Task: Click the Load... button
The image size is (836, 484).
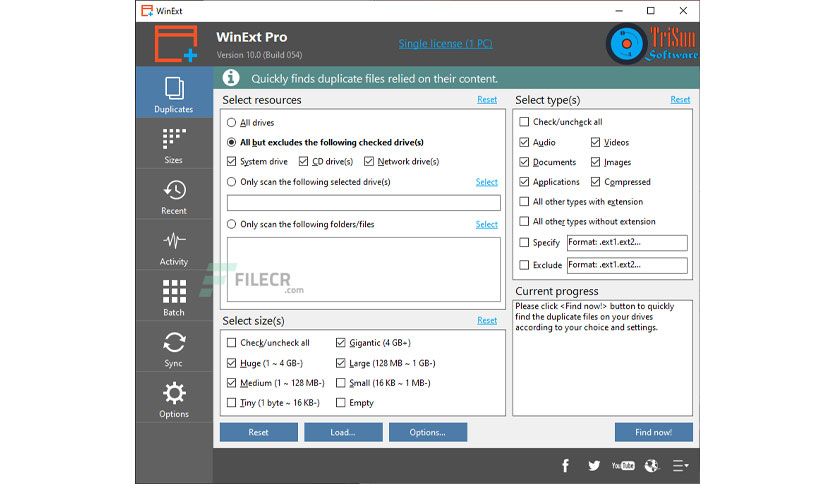Action: [343, 432]
